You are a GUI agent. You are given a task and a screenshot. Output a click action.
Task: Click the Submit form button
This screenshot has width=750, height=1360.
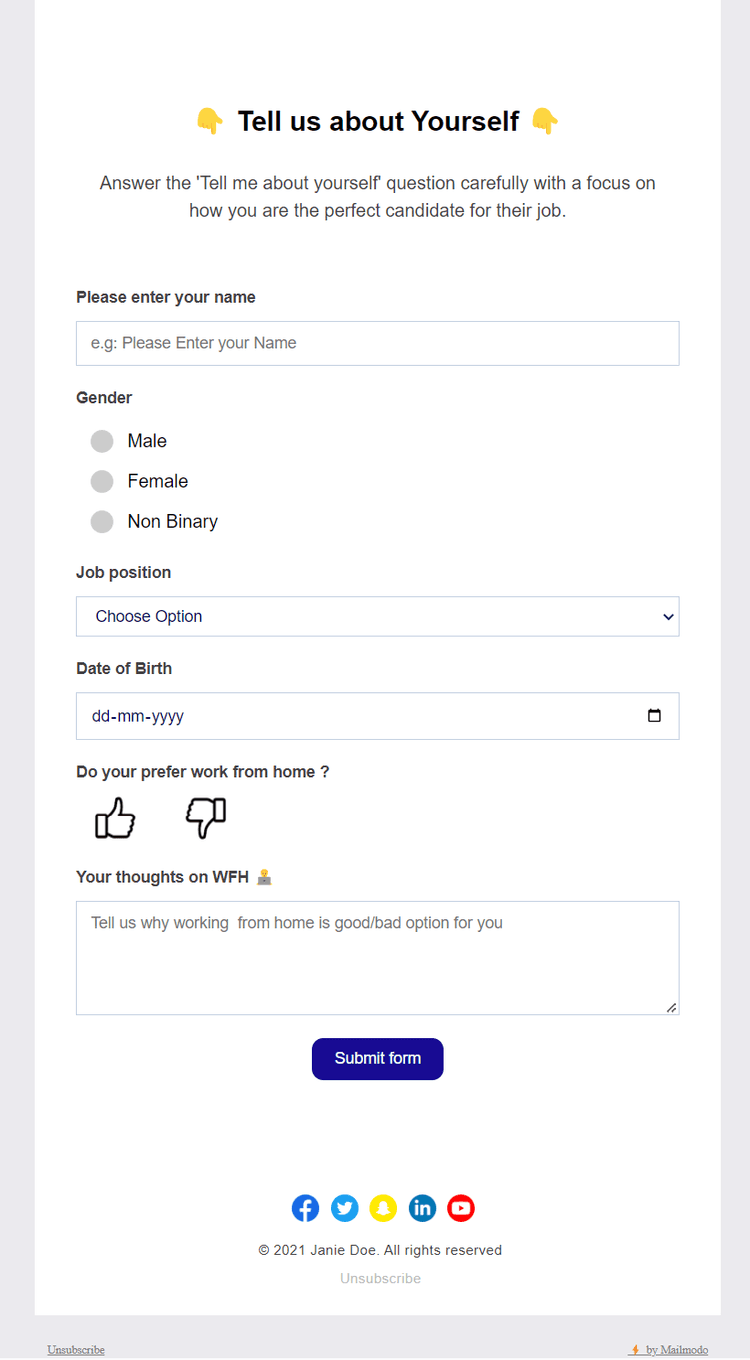[x=377, y=1058]
